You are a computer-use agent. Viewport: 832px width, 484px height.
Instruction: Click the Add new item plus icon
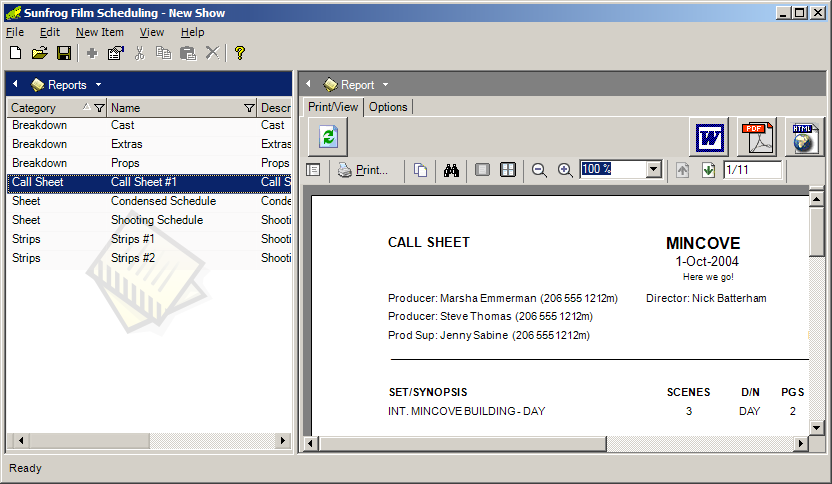92,53
